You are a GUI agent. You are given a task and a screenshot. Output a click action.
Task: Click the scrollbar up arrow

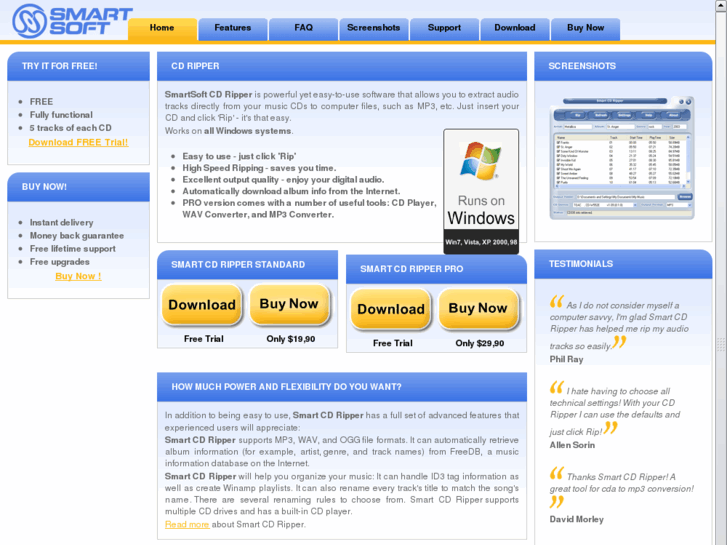[721, 6]
